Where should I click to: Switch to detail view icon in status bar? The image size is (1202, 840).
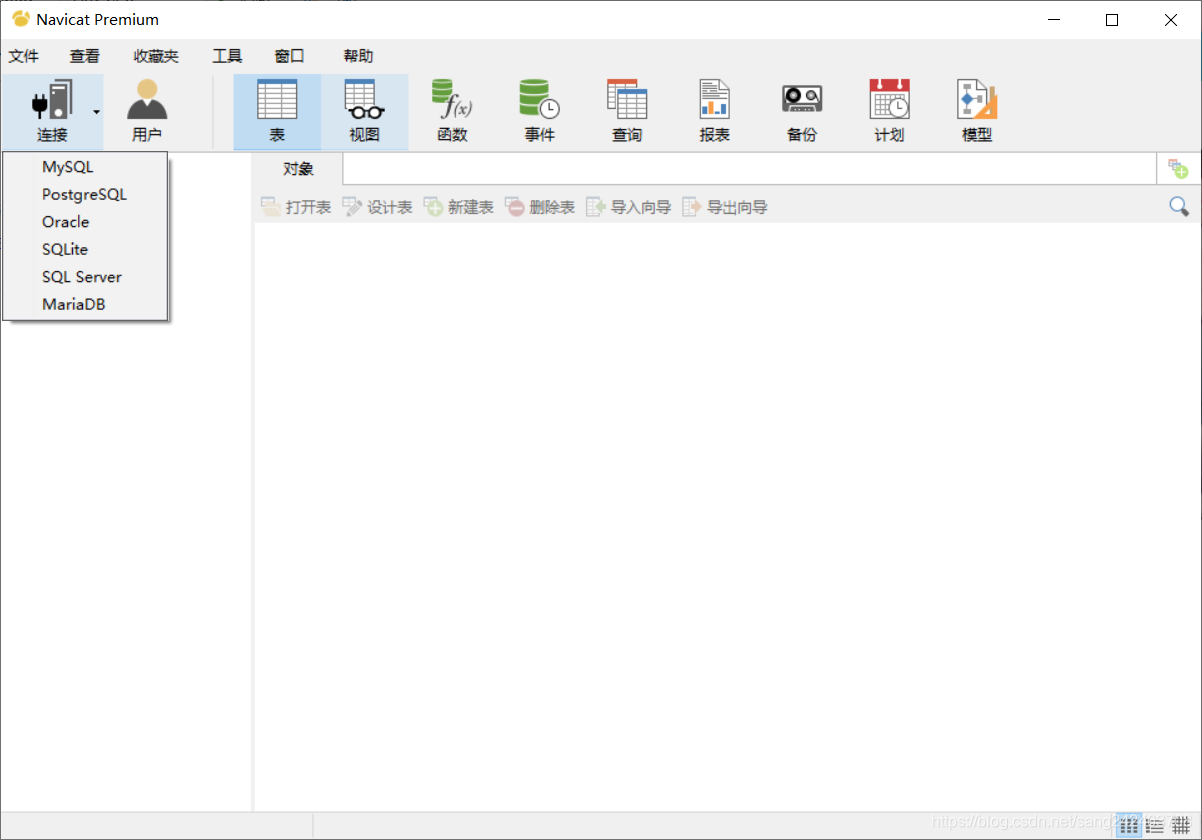[1155, 825]
